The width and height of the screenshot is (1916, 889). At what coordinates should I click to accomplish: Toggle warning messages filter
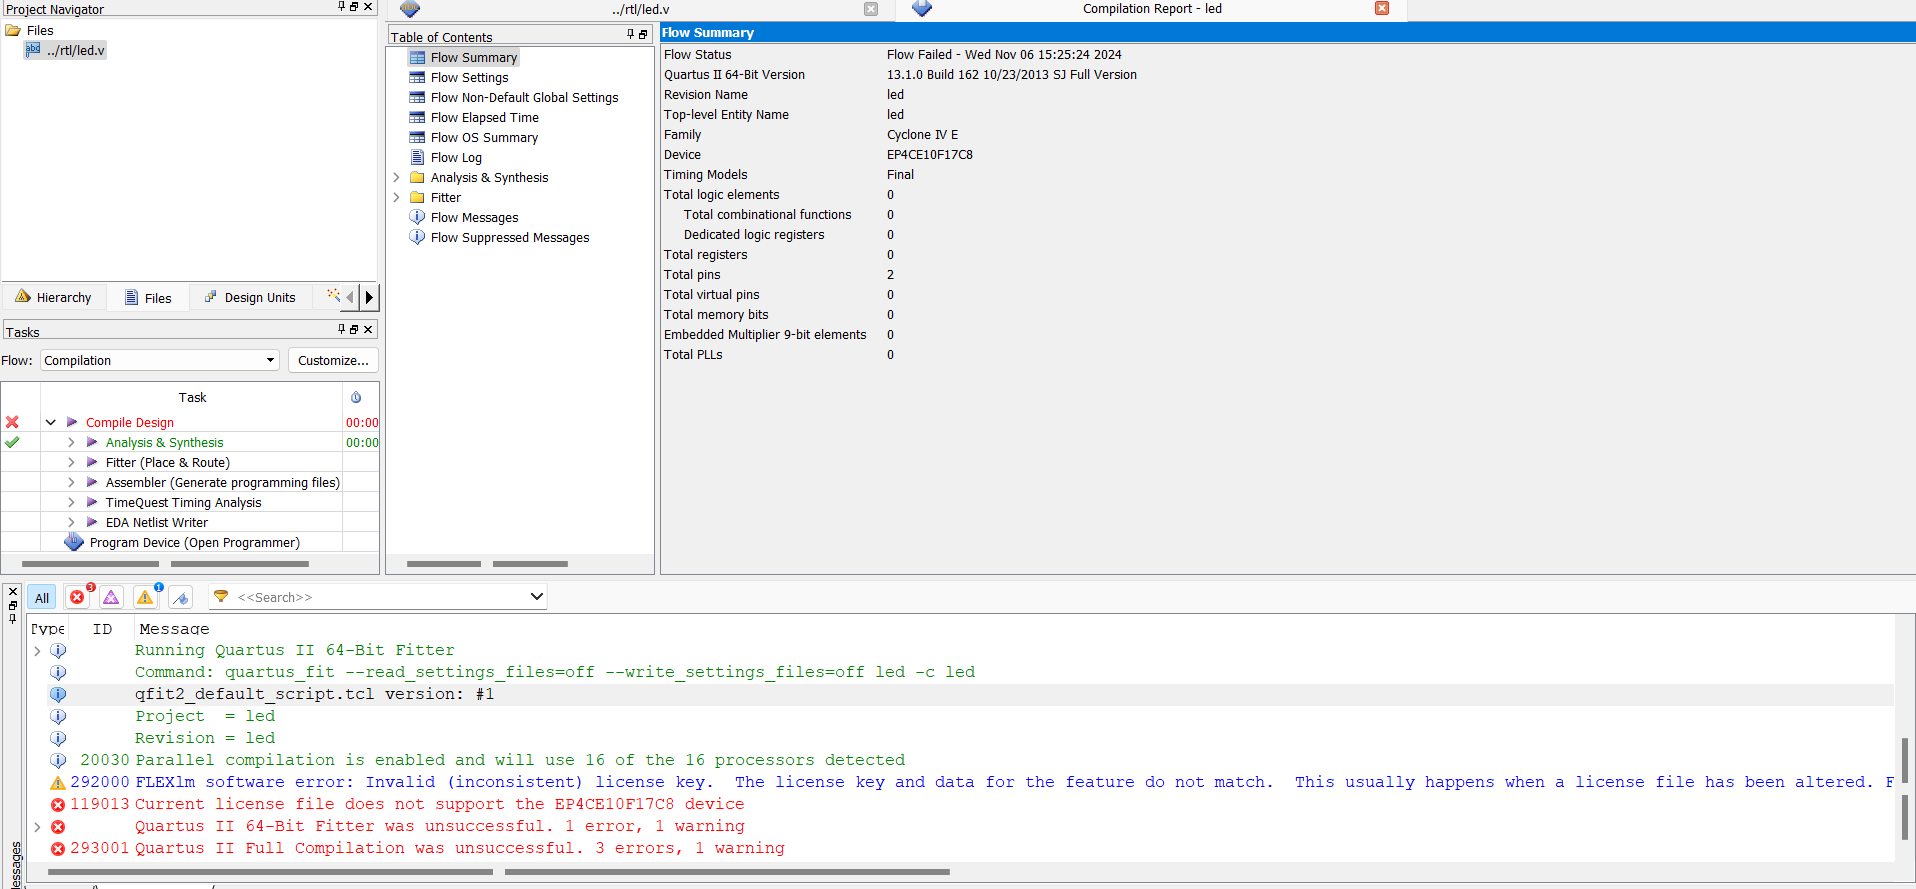point(146,597)
